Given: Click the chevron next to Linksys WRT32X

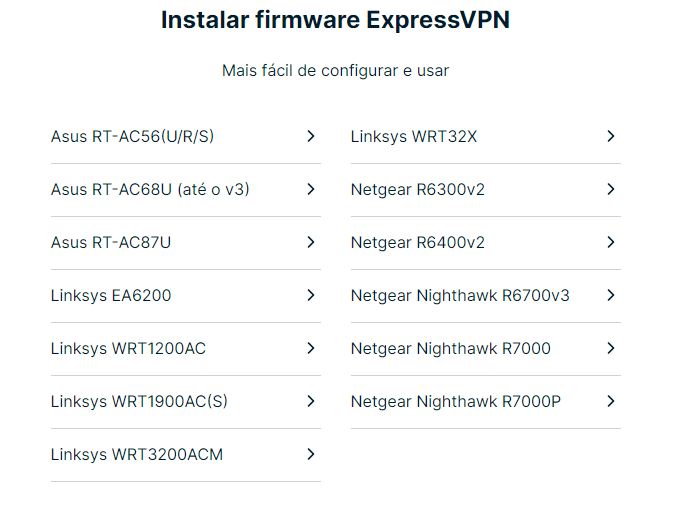Looking at the screenshot, I should [611, 136].
